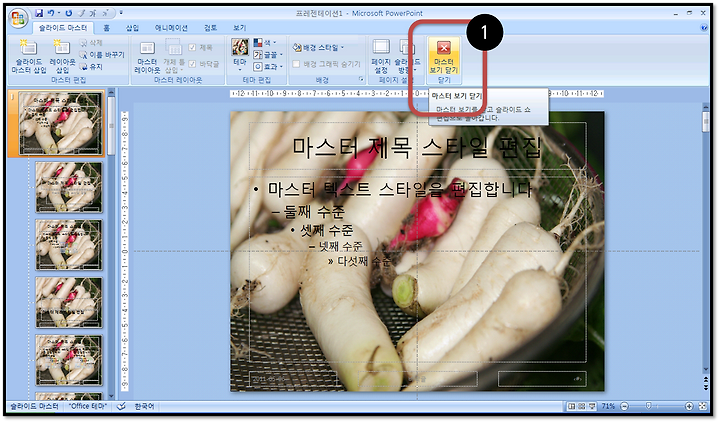Viewport: 720px width, 423px height.
Task: Open the 보기 tab
Action: point(240,28)
